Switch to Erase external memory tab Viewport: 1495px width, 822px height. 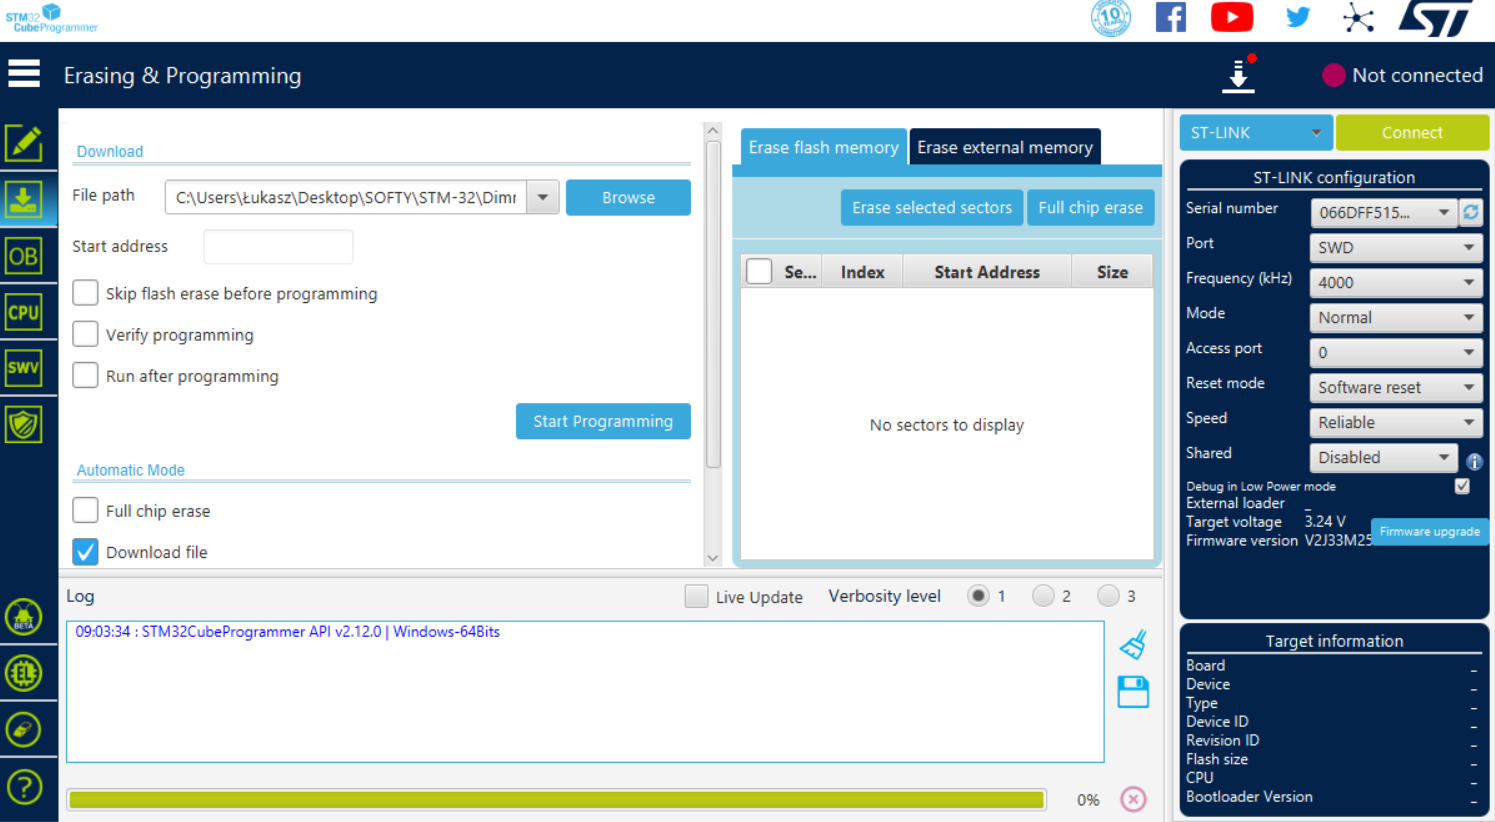point(1005,147)
